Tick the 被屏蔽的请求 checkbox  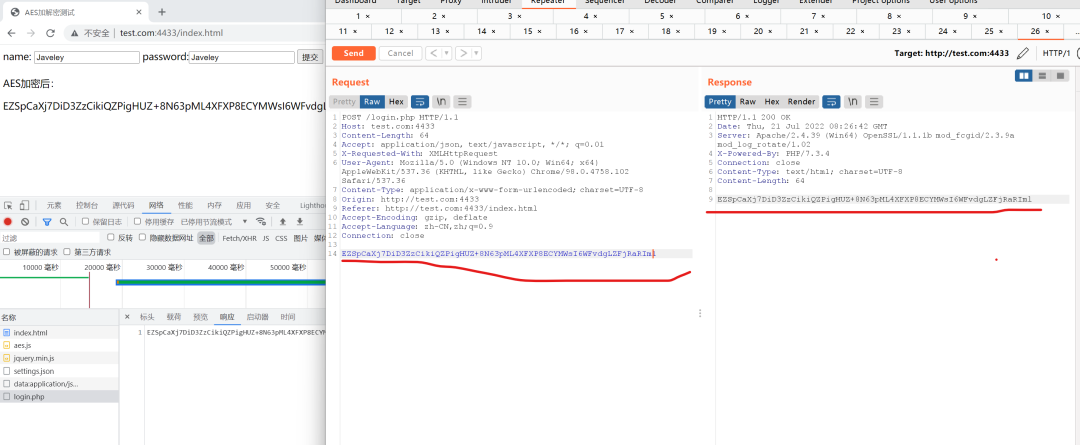8,252
